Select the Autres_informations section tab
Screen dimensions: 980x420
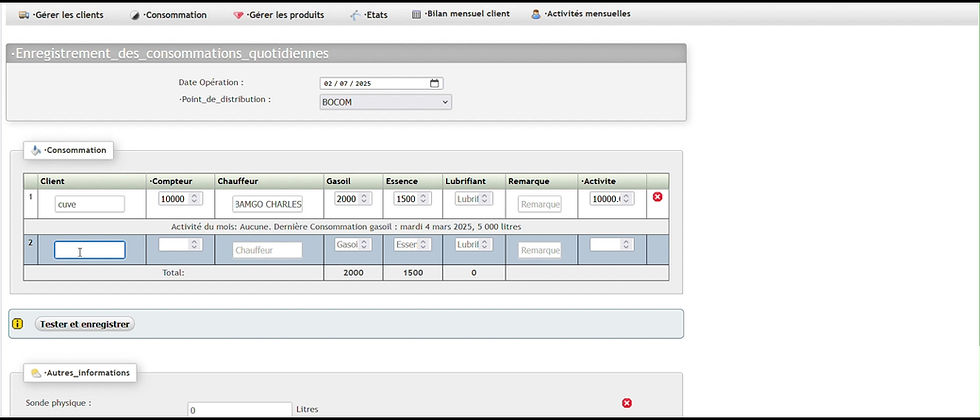click(x=80, y=373)
